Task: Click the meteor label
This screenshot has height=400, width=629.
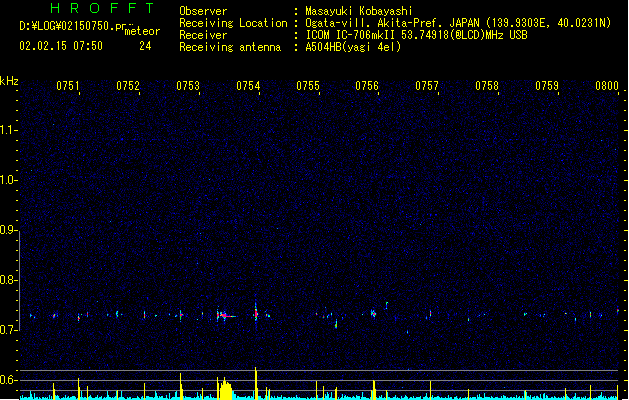Action: pos(142,31)
